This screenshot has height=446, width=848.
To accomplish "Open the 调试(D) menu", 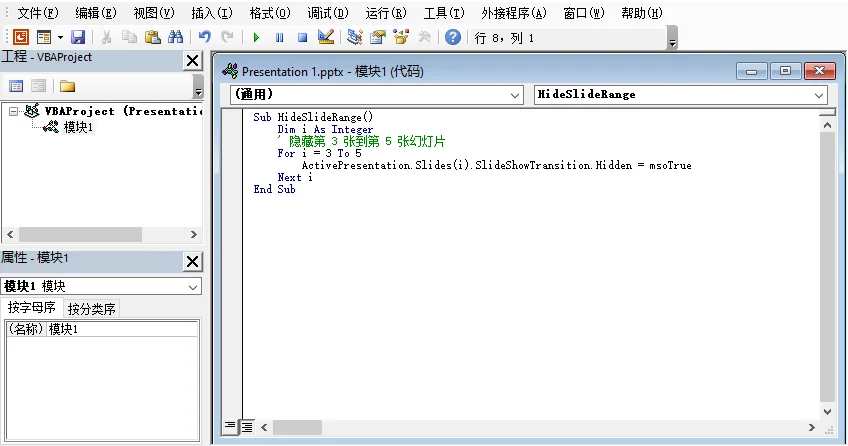I will click(x=328, y=13).
